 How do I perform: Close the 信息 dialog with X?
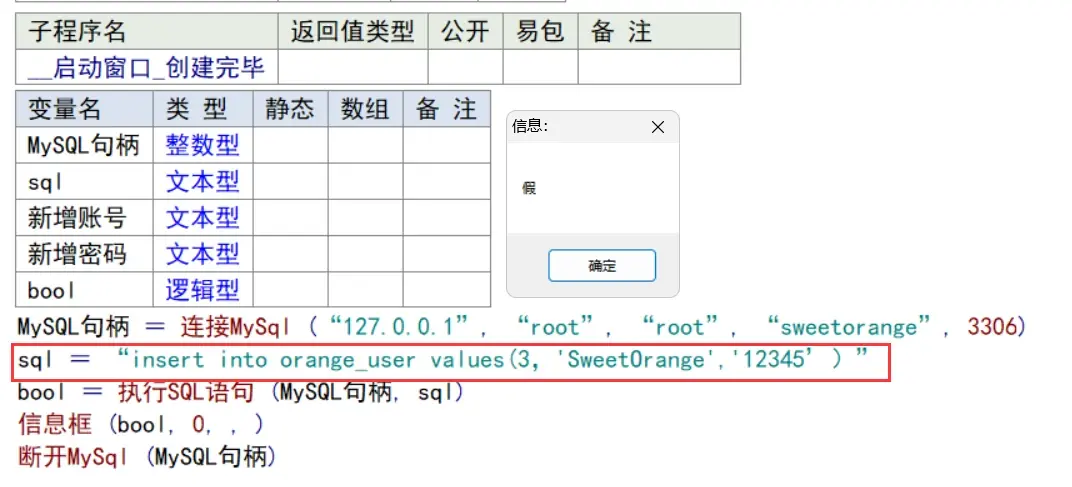[x=658, y=127]
